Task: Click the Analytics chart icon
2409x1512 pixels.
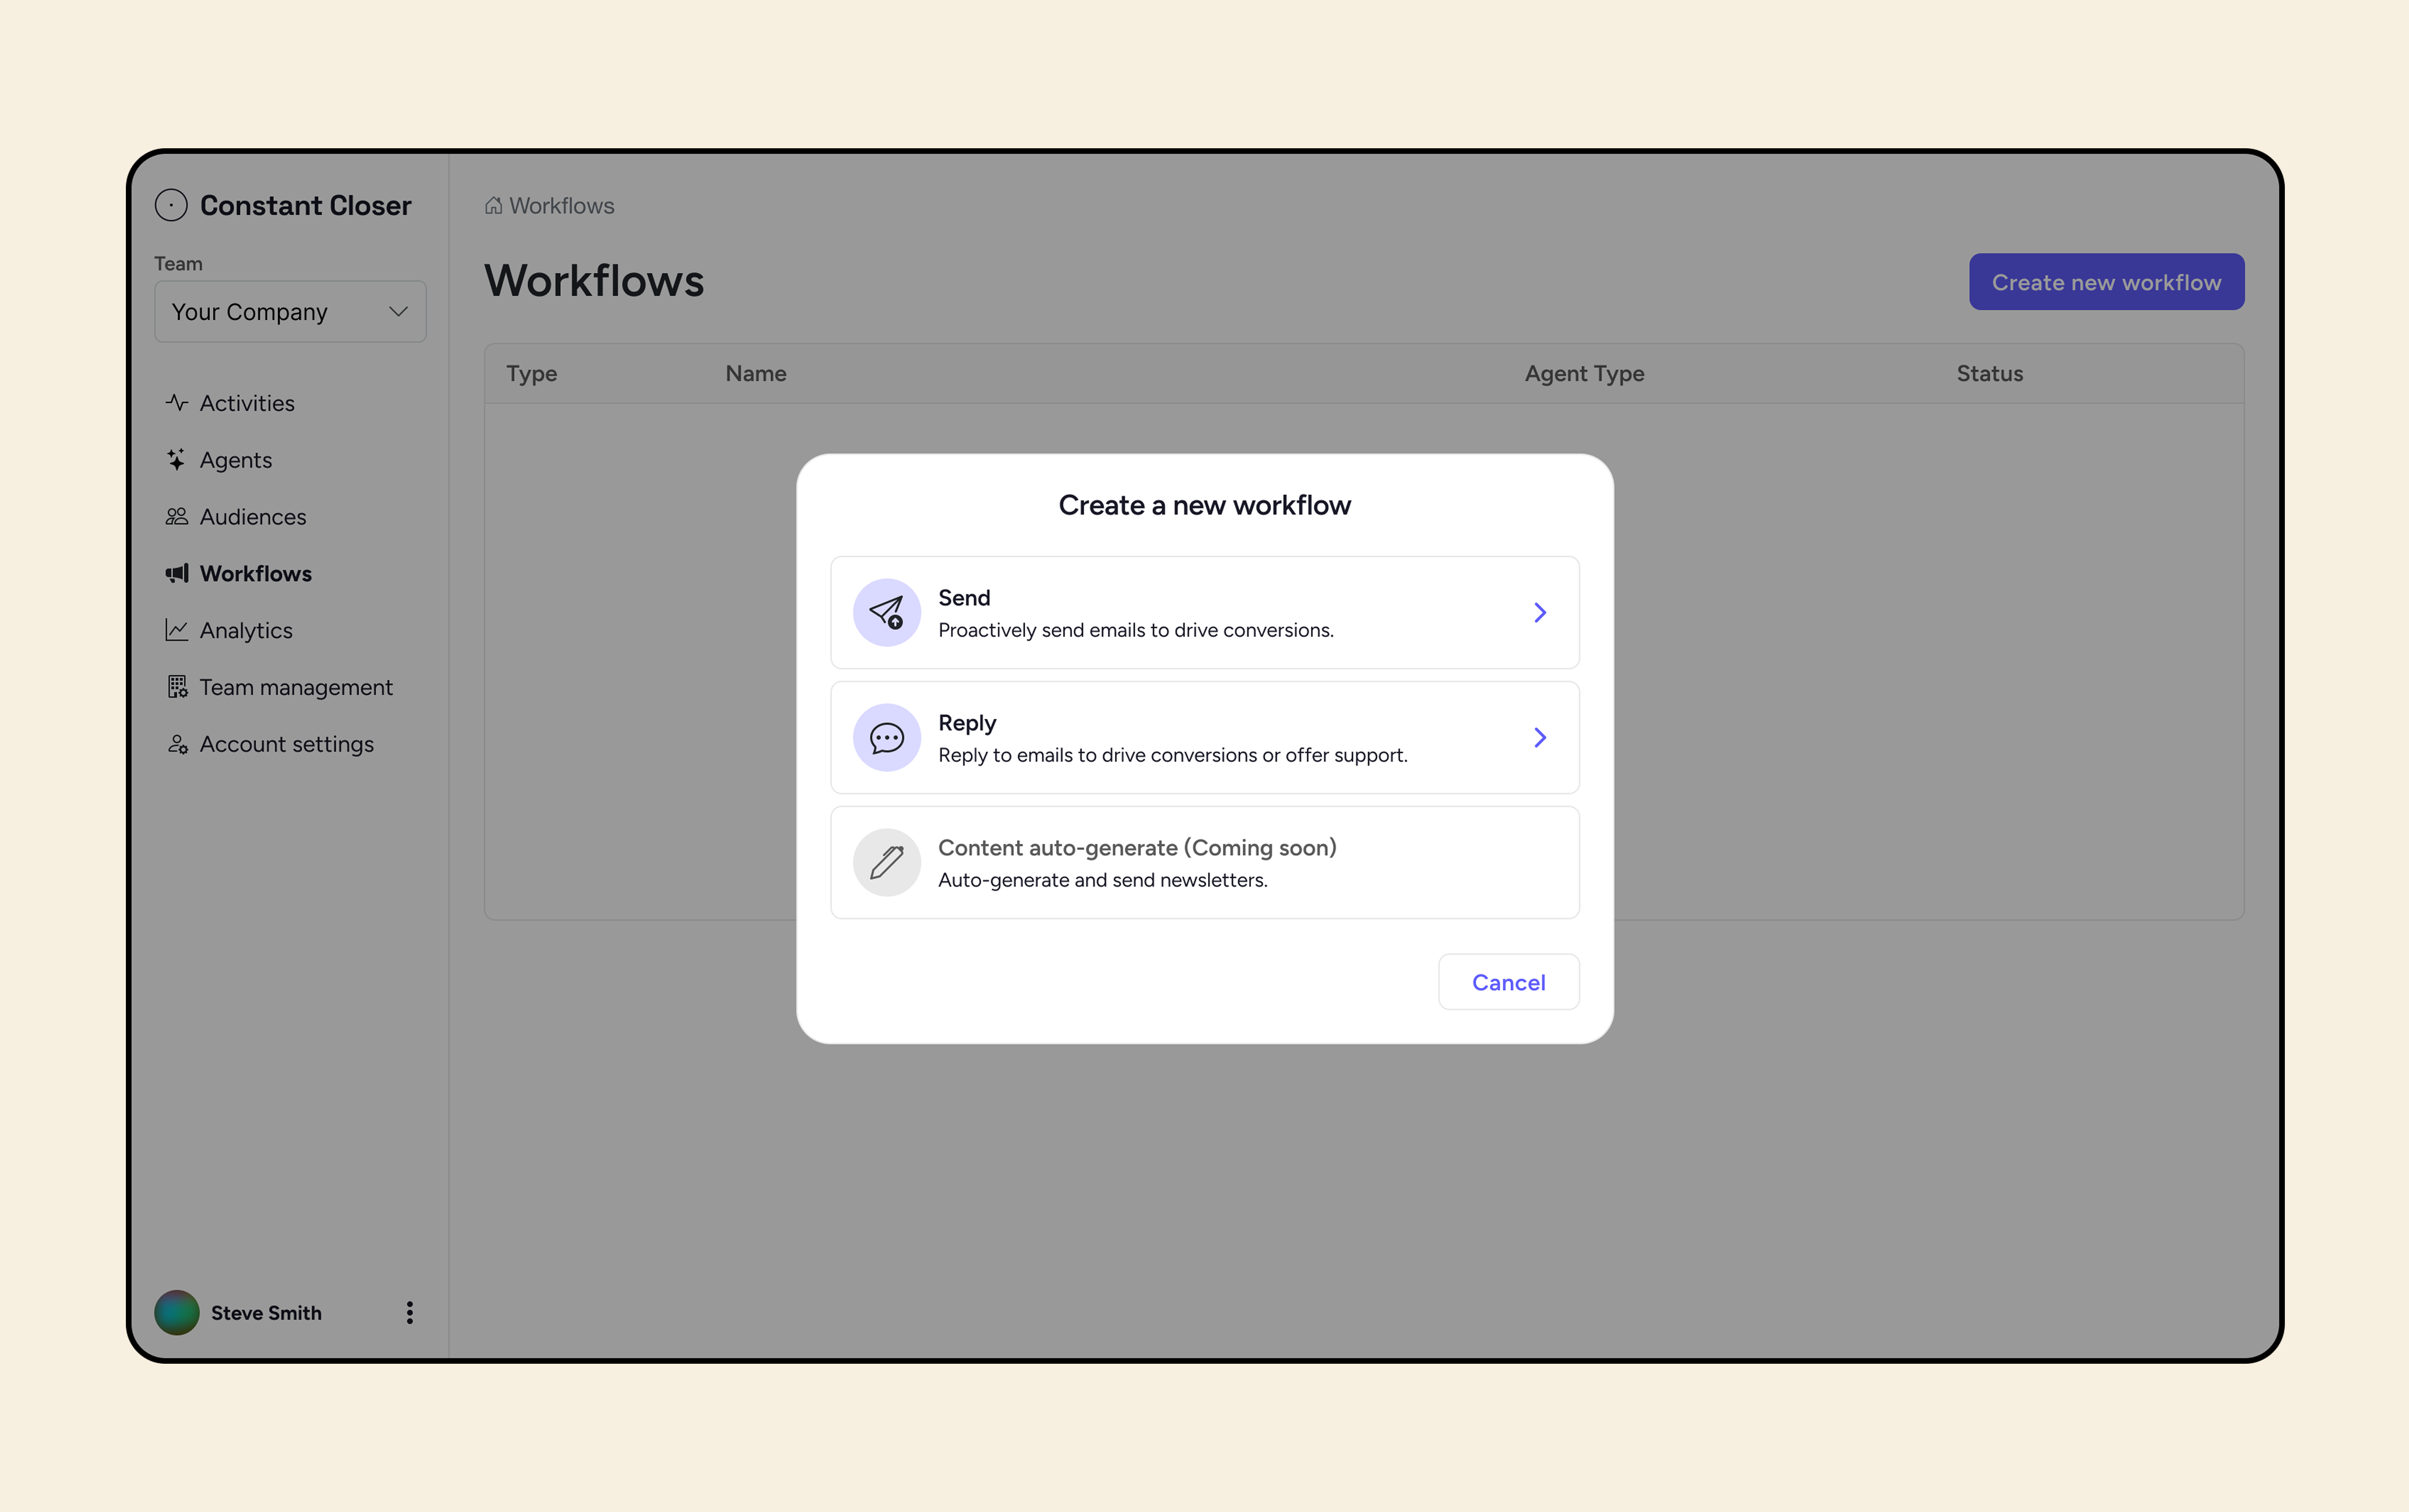Action: point(177,631)
